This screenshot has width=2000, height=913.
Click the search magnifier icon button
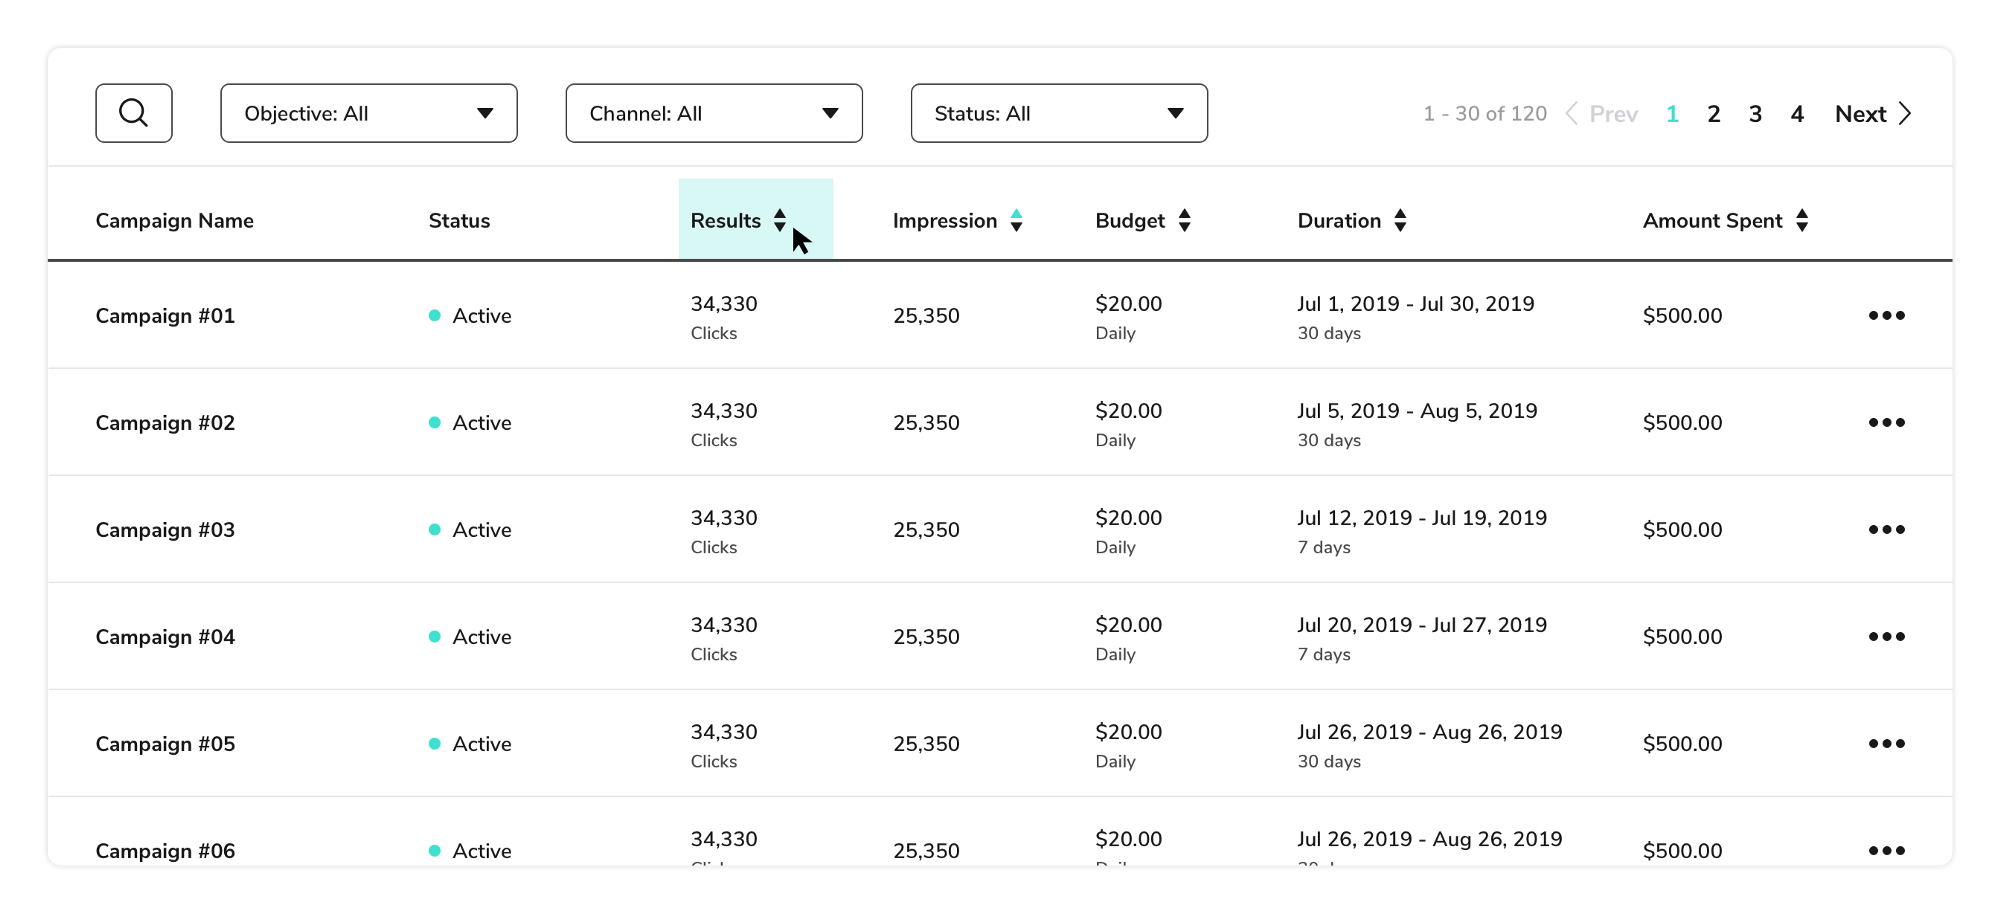tap(134, 113)
